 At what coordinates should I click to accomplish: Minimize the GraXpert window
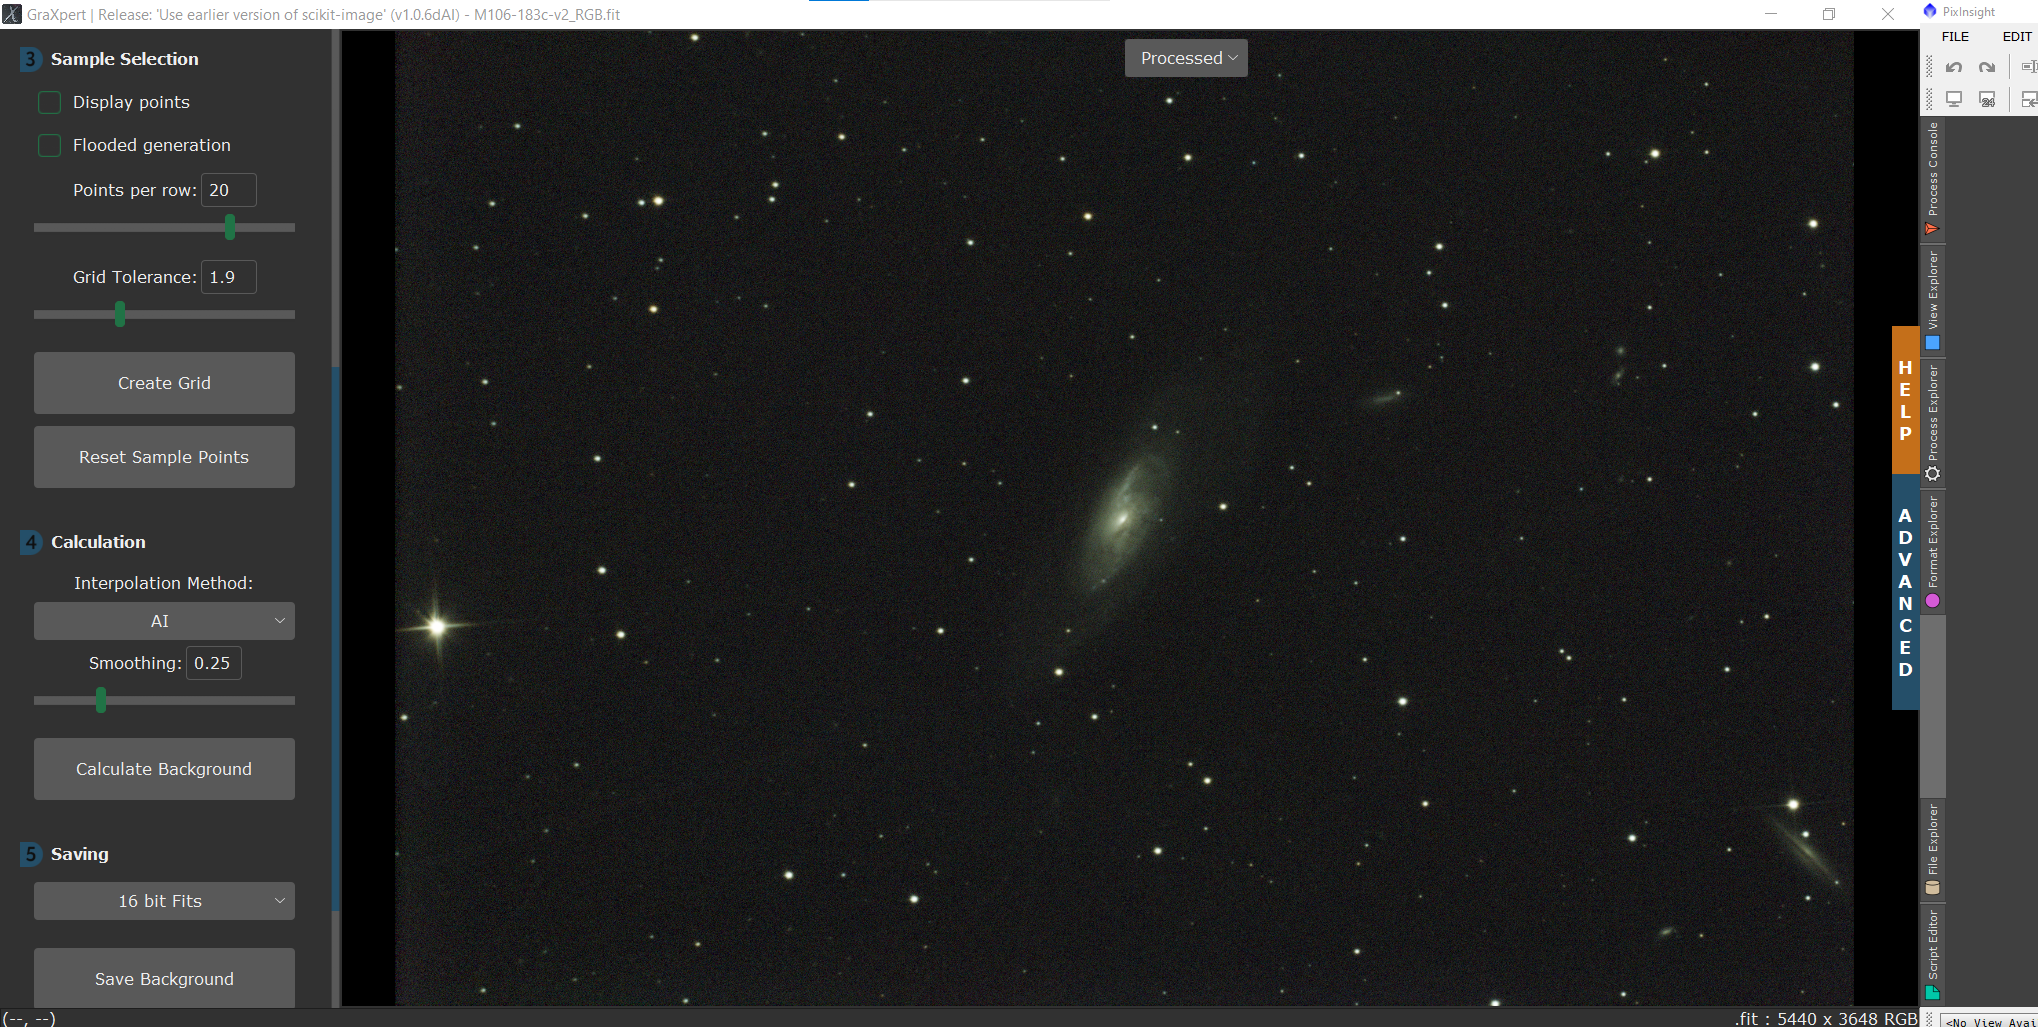click(x=1771, y=14)
